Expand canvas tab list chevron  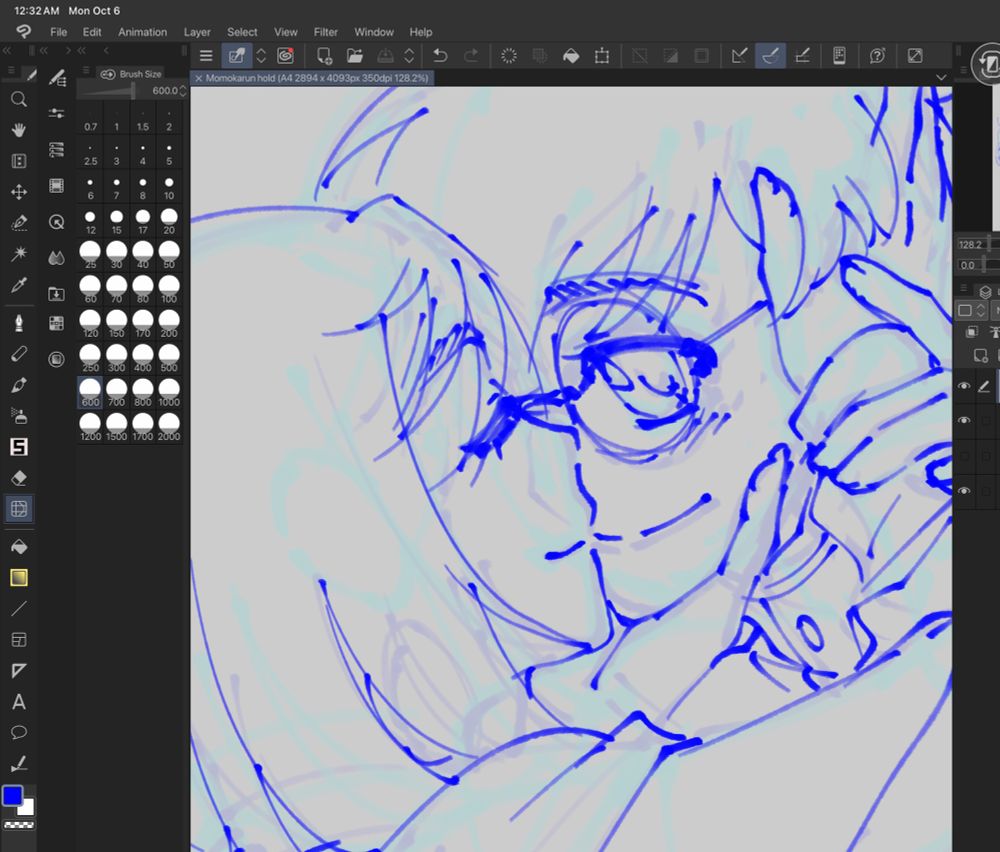click(941, 78)
